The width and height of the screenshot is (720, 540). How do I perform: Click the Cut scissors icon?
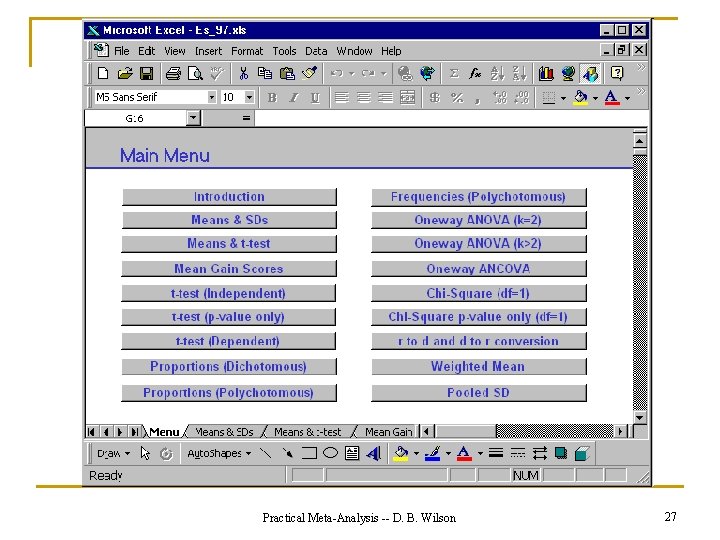click(x=243, y=73)
